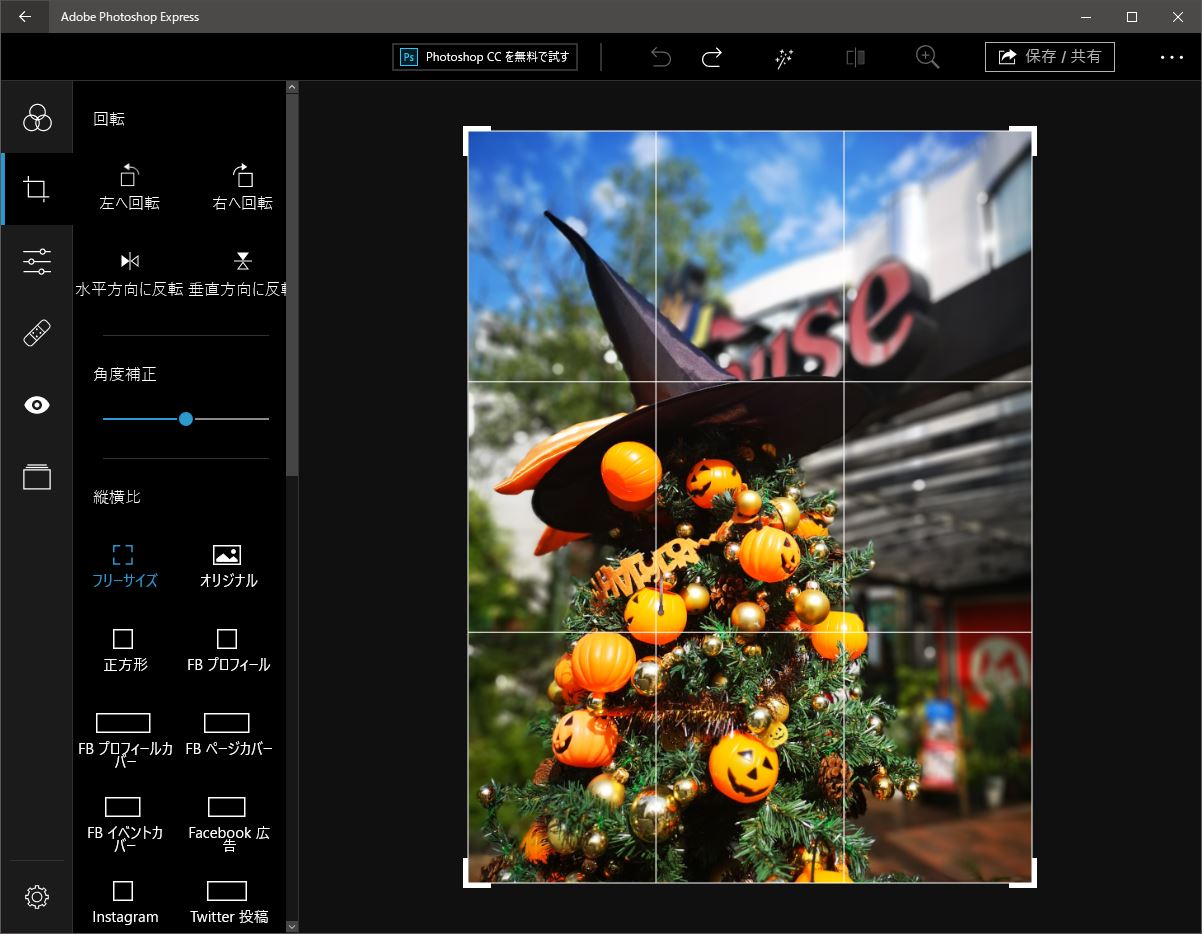Apply Auto Enhance magic wand
This screenshot has height=934, width=1202.
[784, 57]
